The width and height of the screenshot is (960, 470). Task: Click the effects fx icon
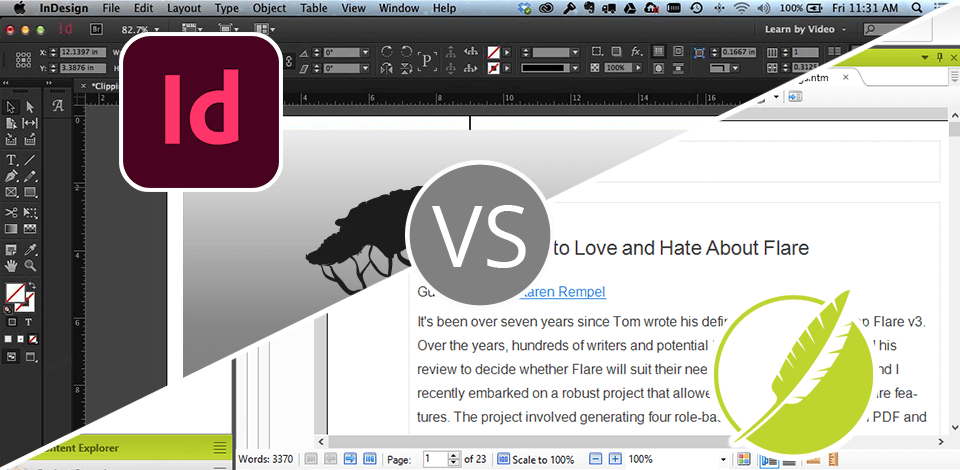click(x=636, y=51)
